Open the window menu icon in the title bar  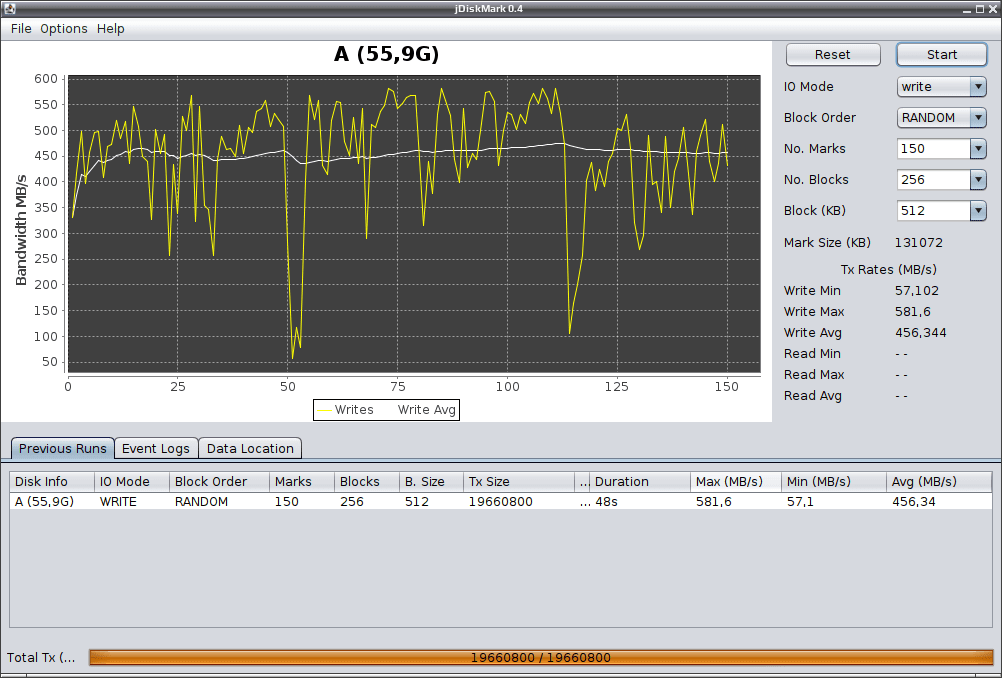point(9,8)
